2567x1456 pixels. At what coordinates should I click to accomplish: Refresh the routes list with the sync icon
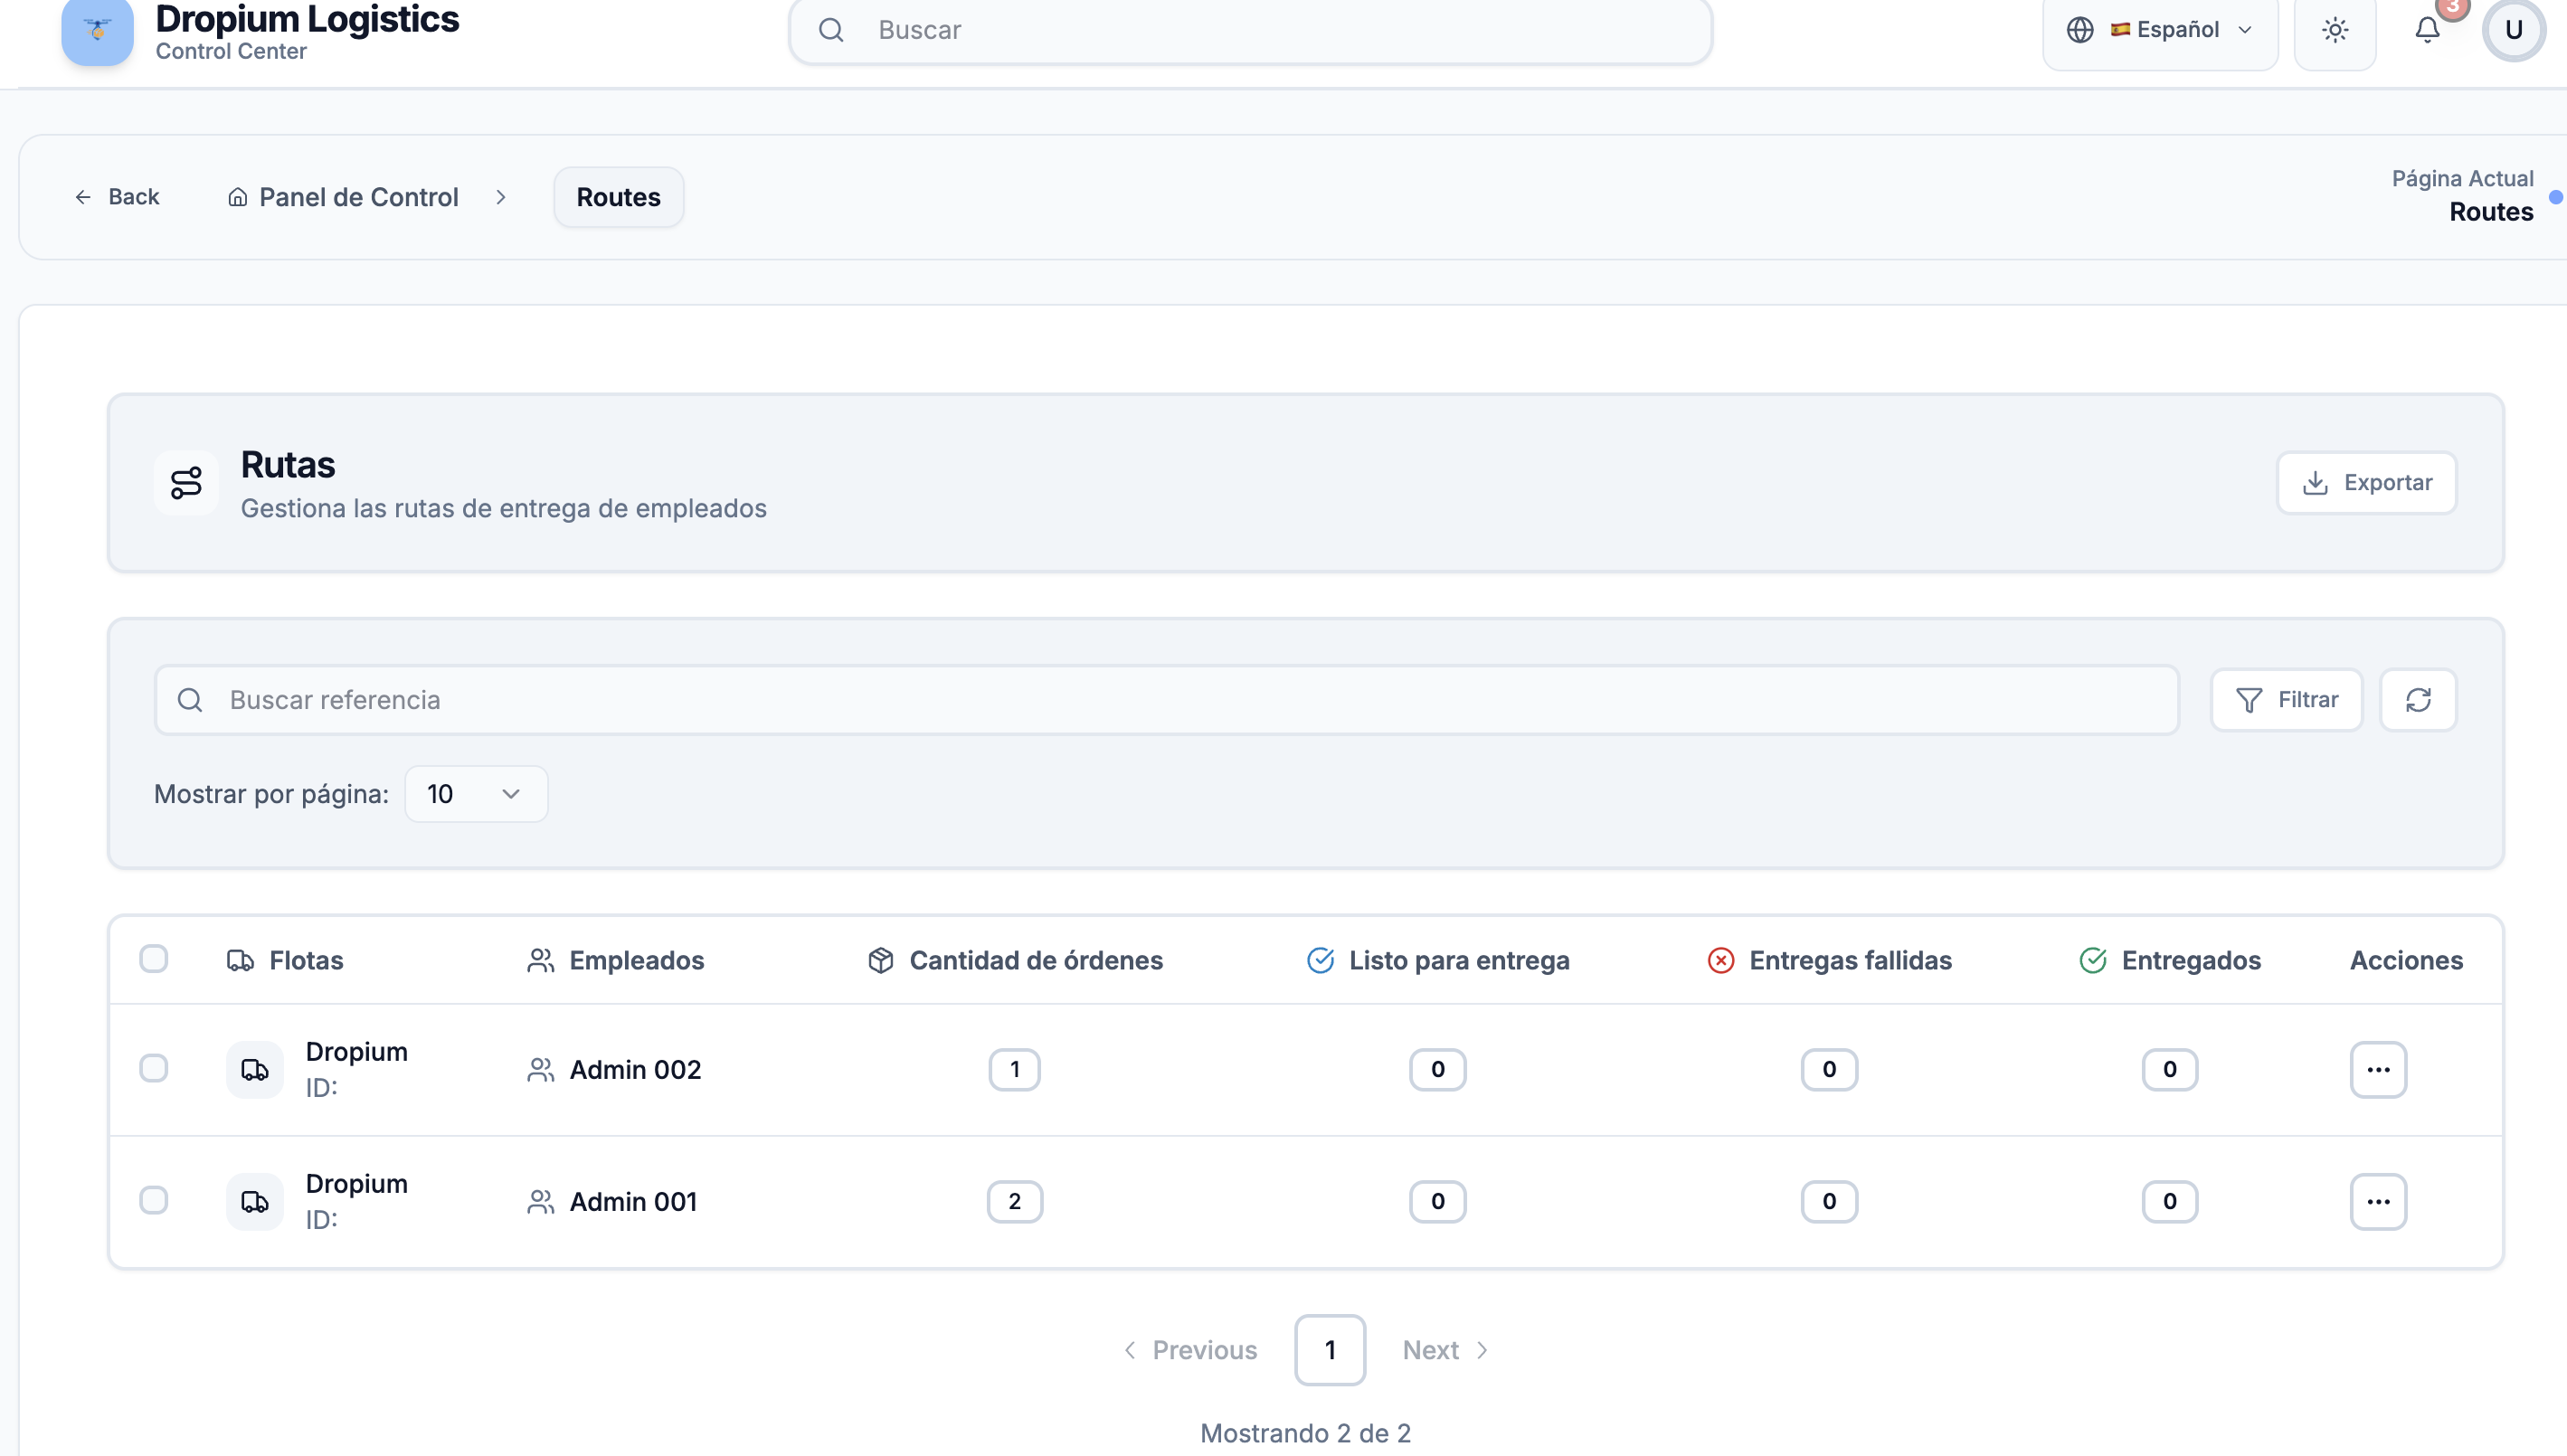(x=2418, y=699)
